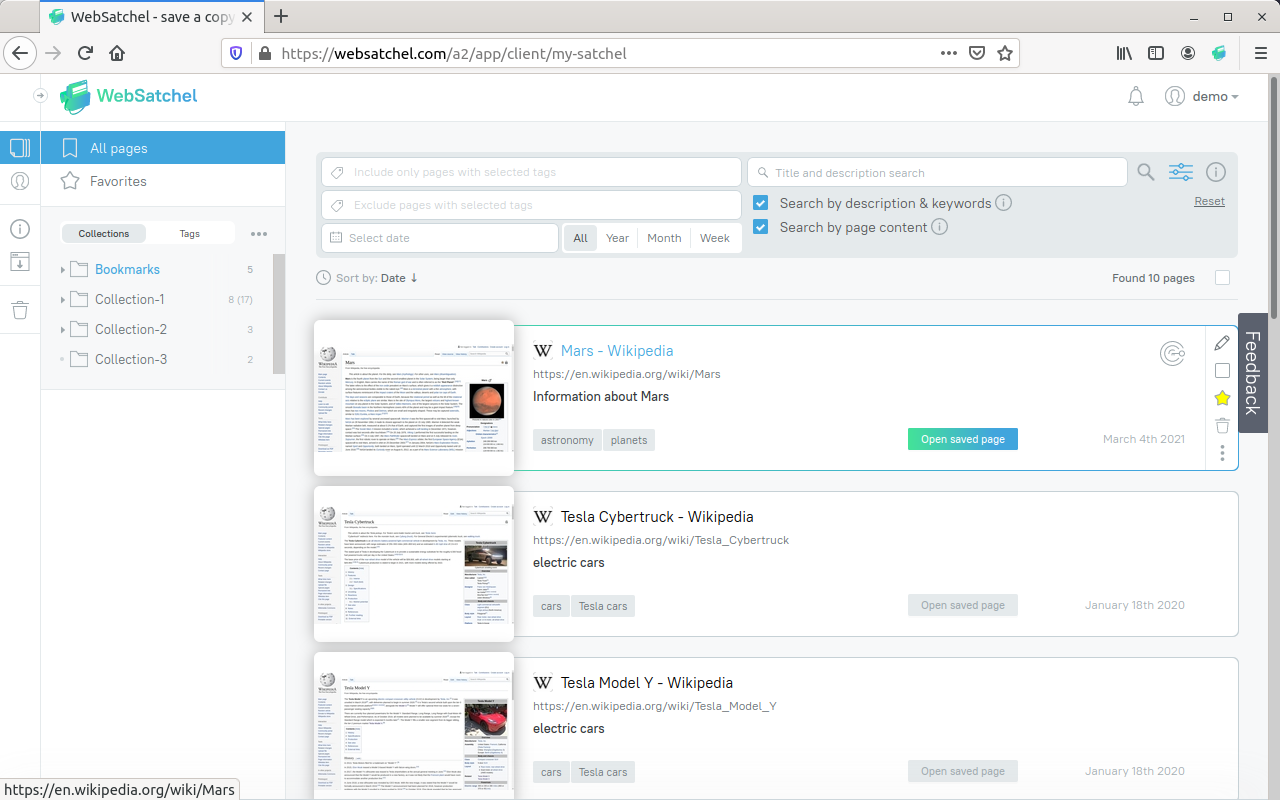Edit the Mars page entry (pencil)
The height and width of the screenshot is (800, 1280).
pyautogui.click(x=1222, y=343)
